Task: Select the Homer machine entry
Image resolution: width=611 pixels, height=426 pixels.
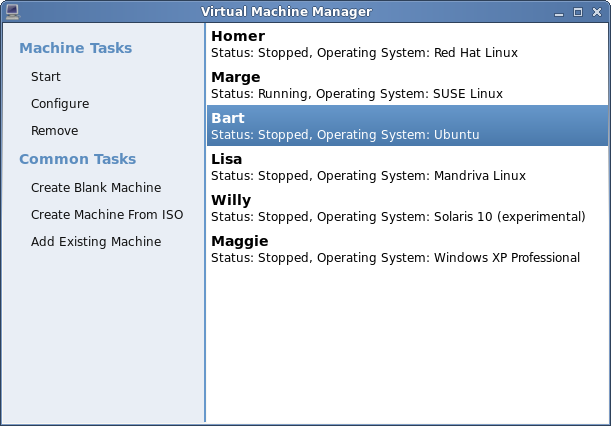Action: [x=407, y=44]
